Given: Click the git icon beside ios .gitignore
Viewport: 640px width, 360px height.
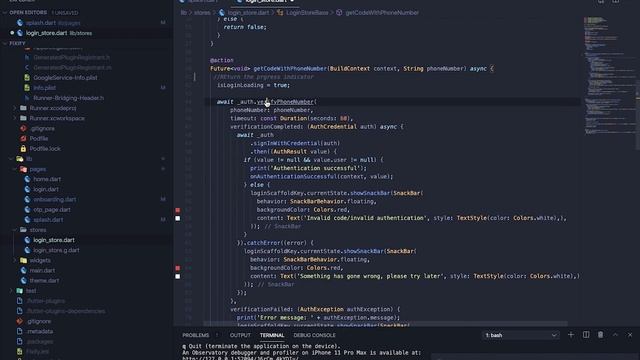Looking at the screenshot, I should [x=23, y=128].
